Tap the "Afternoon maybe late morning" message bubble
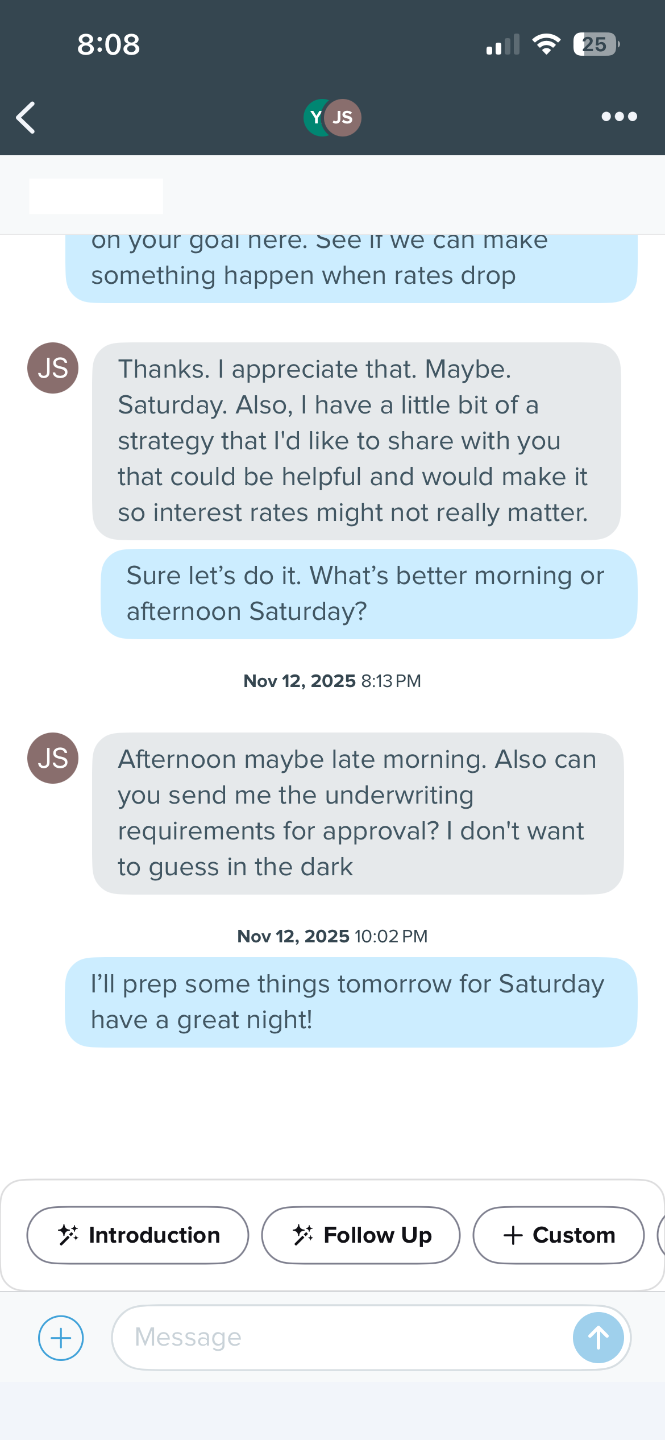 coord(357,813)
